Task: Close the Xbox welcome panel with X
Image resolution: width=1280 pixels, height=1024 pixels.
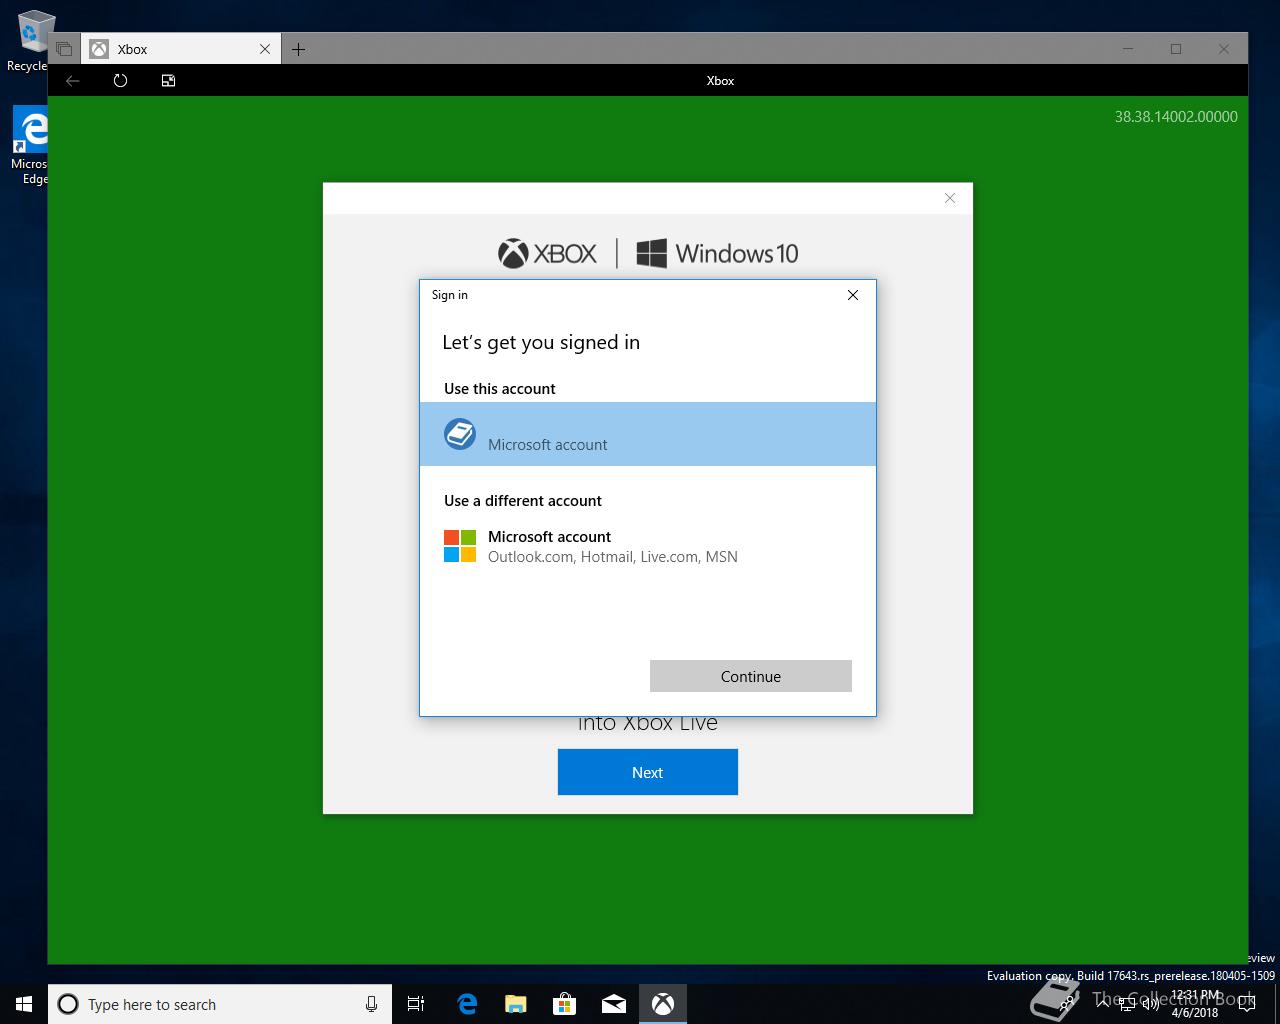Action: (x=950, y=198)
